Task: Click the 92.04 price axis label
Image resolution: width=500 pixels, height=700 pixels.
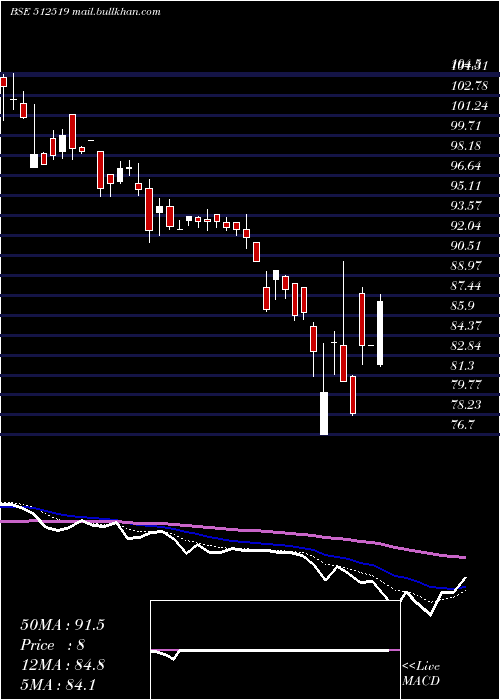Action: coord(467,226)
